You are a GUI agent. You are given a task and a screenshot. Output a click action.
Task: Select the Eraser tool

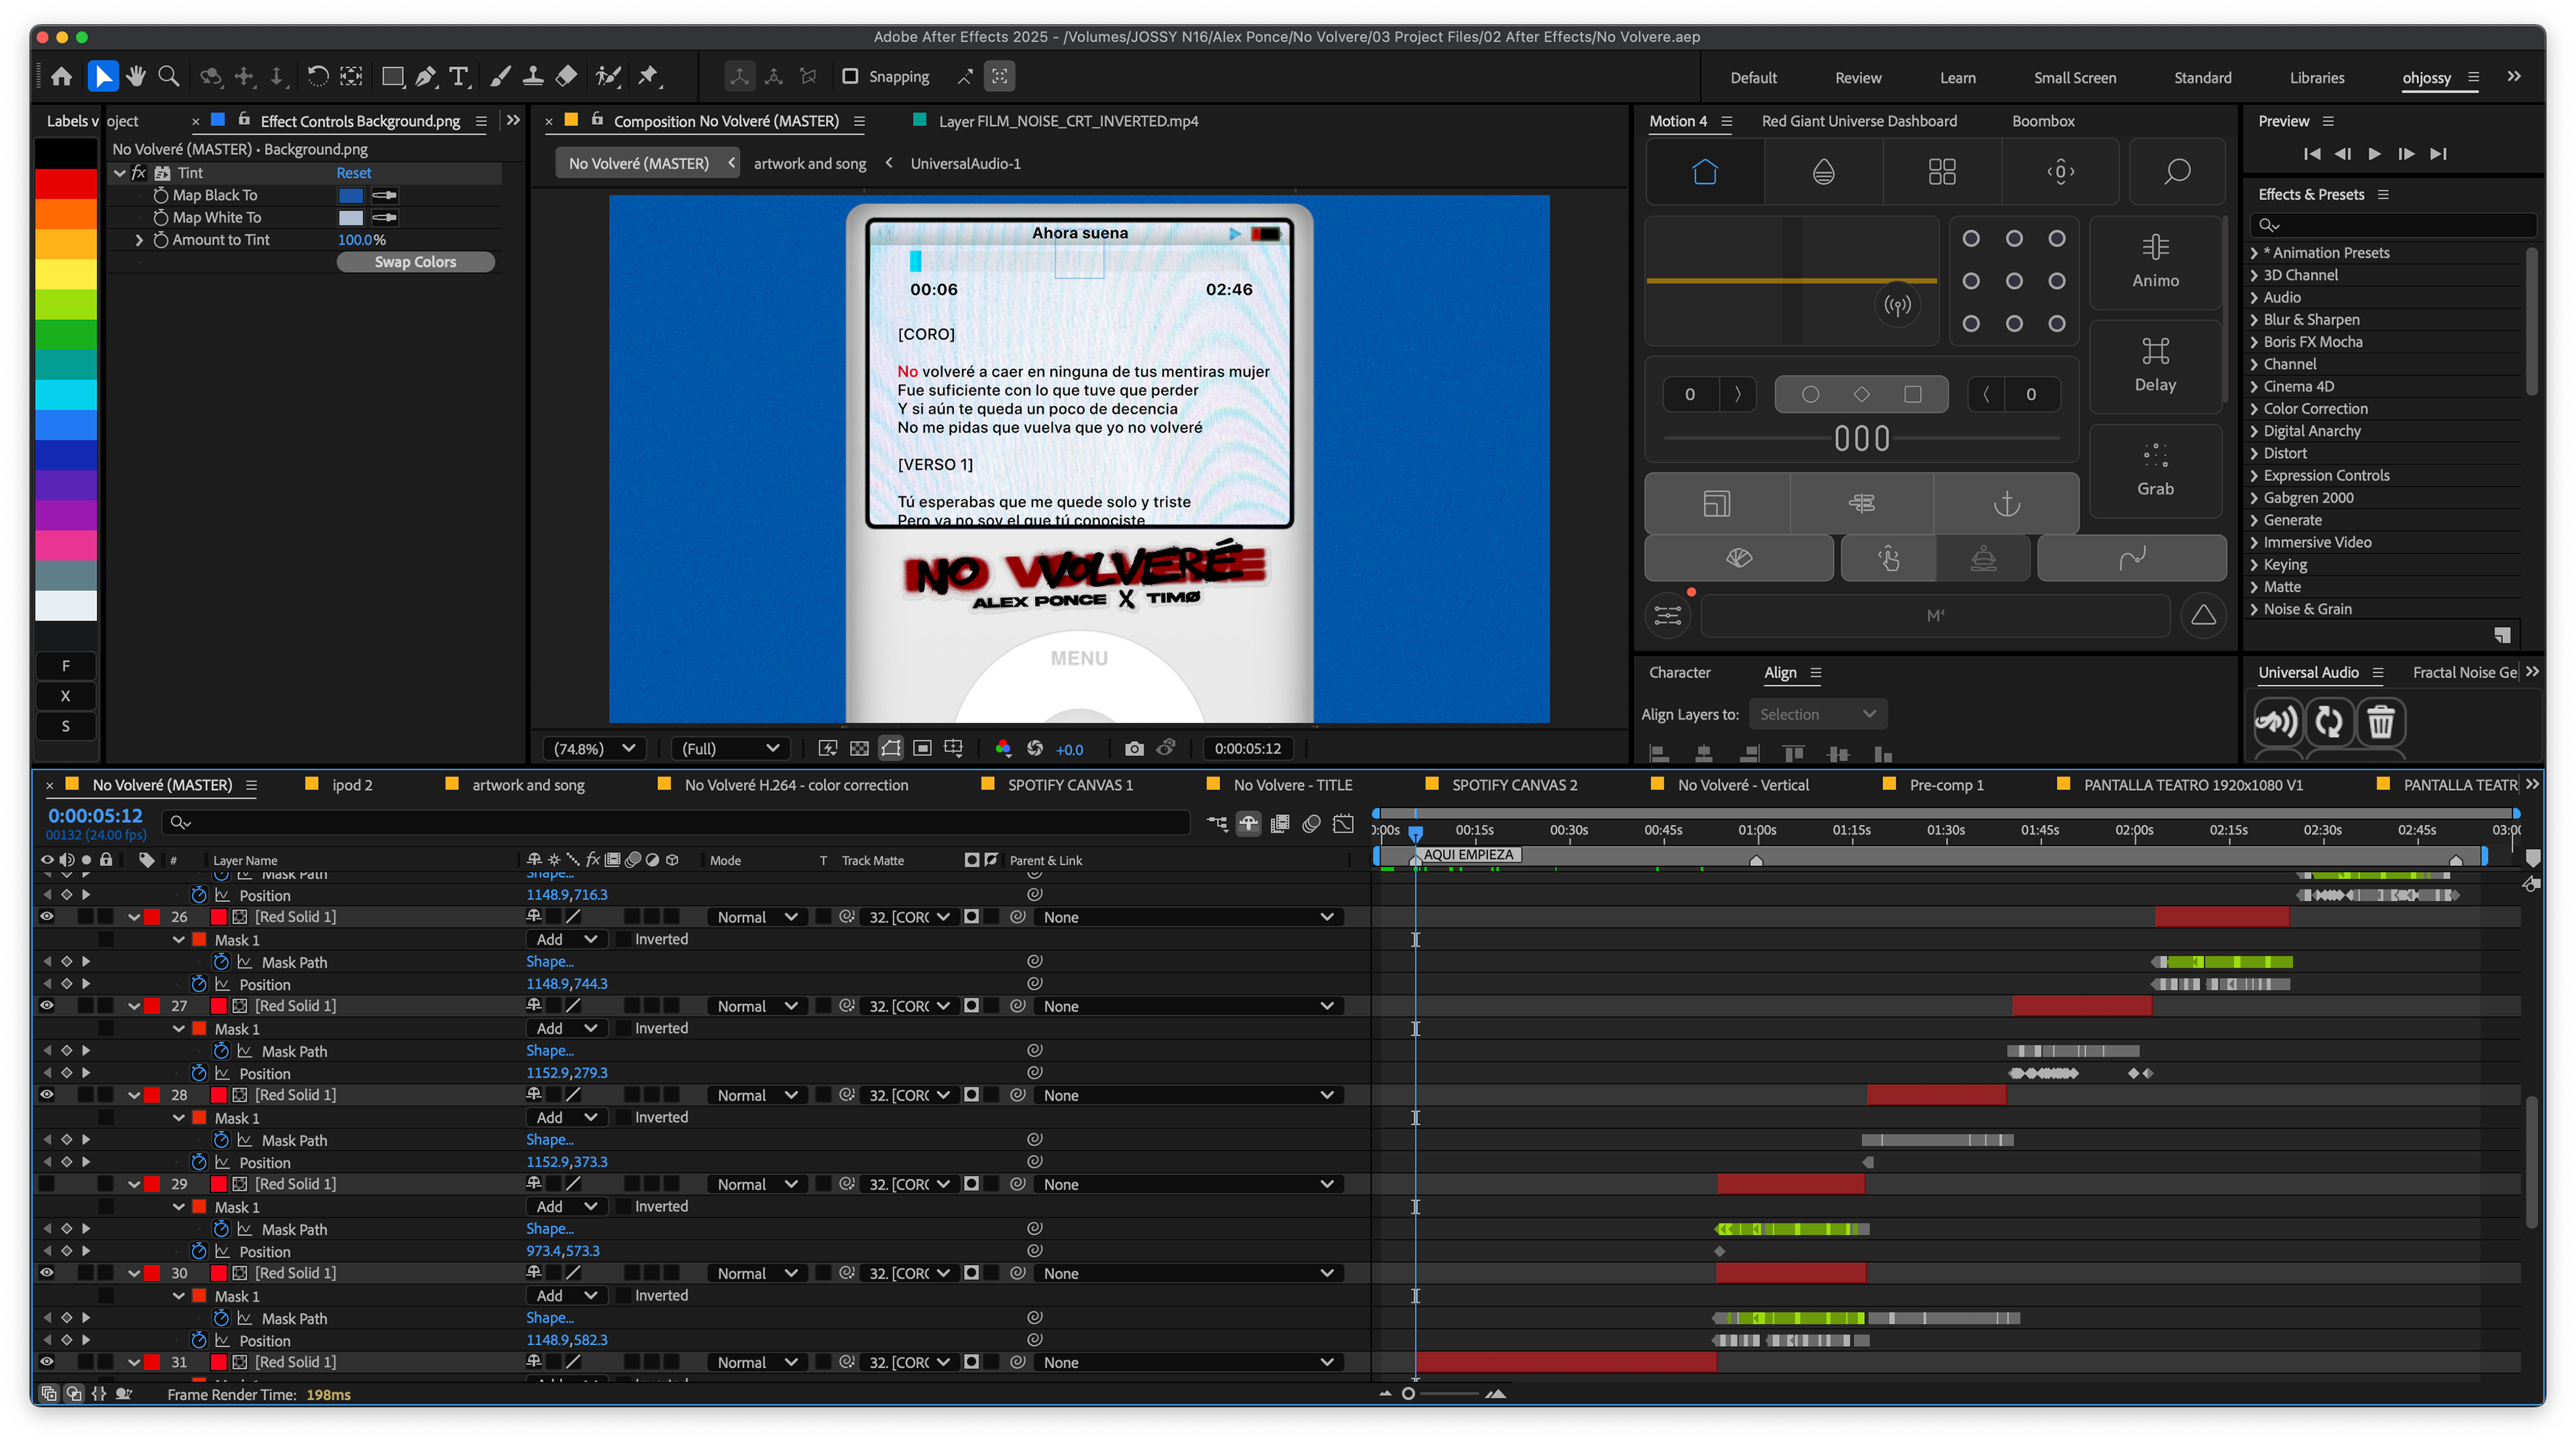click(566, 76)
